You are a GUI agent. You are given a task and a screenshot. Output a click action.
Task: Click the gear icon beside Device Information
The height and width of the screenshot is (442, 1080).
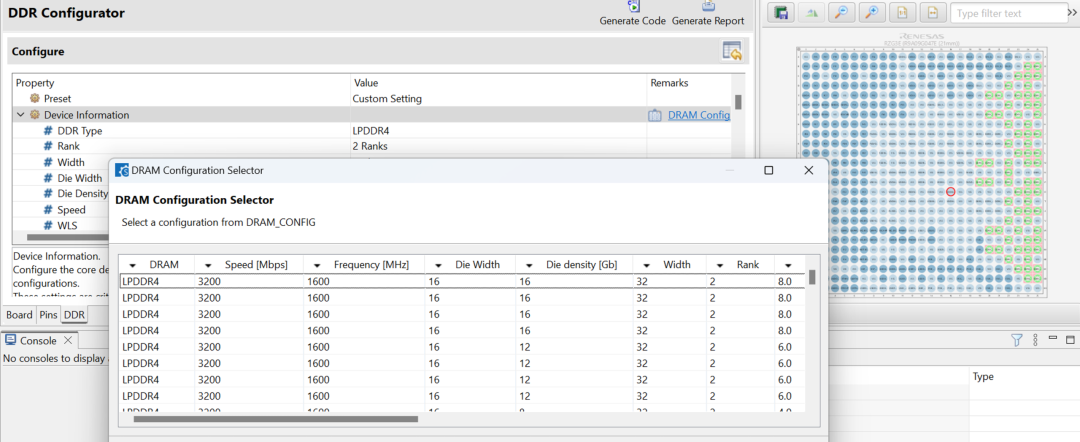(35, 115)
